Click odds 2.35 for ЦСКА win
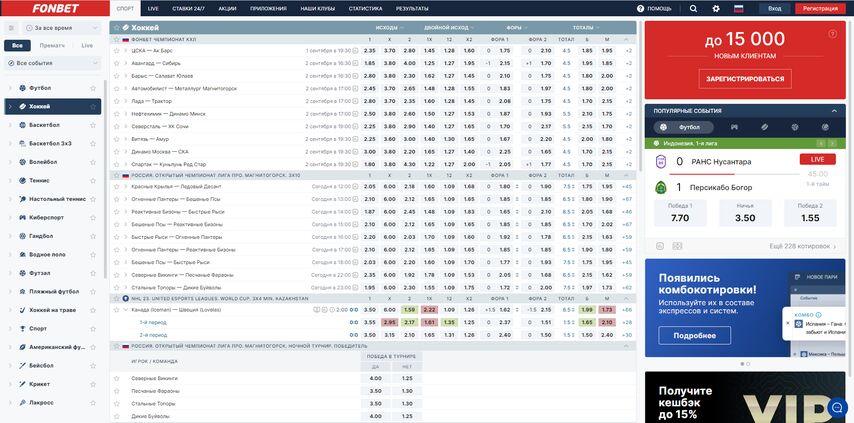 pyautogui.click(x=369, y=51)
